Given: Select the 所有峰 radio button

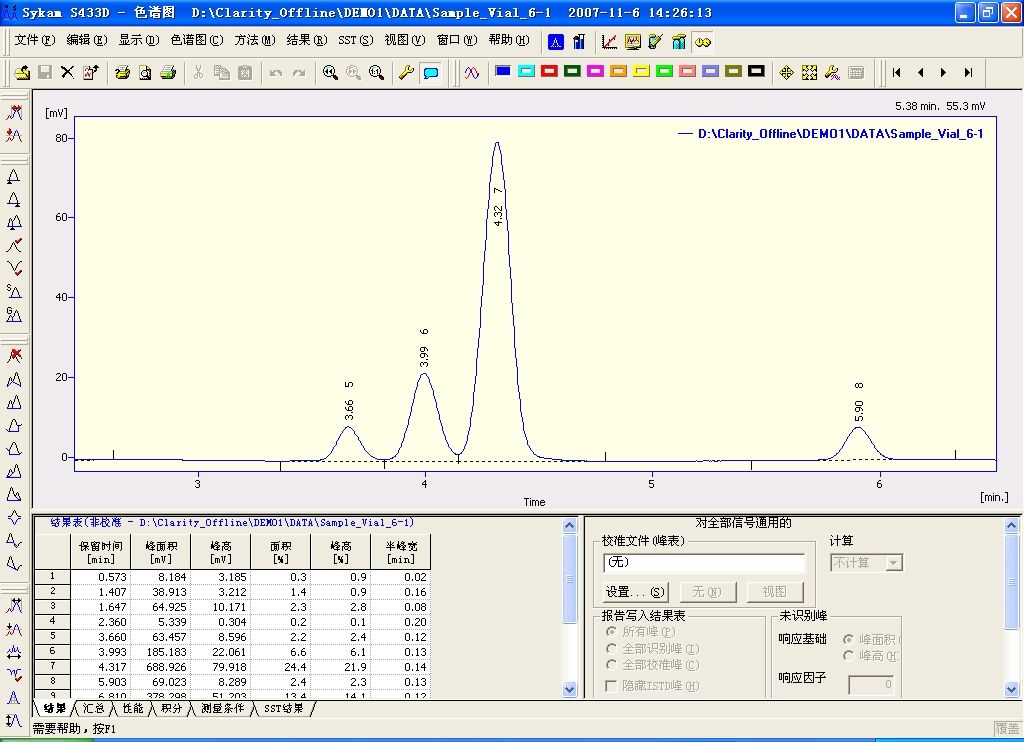Looking at the screenshot, I should (611, 632).
